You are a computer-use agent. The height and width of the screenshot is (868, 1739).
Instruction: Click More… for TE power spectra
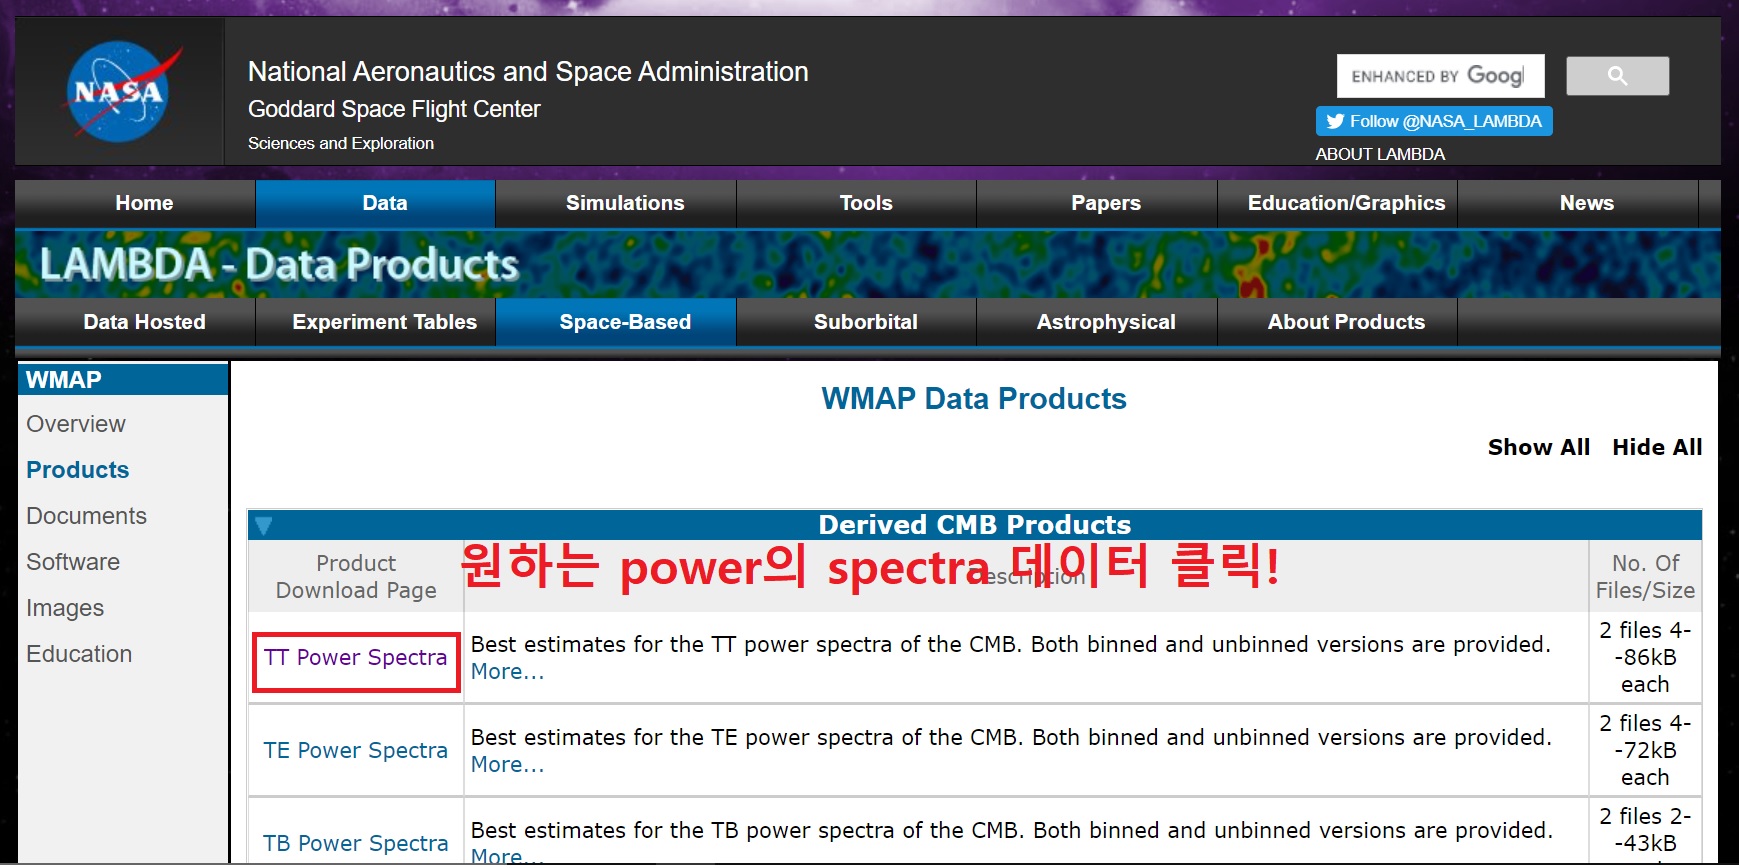coord(508,765)
